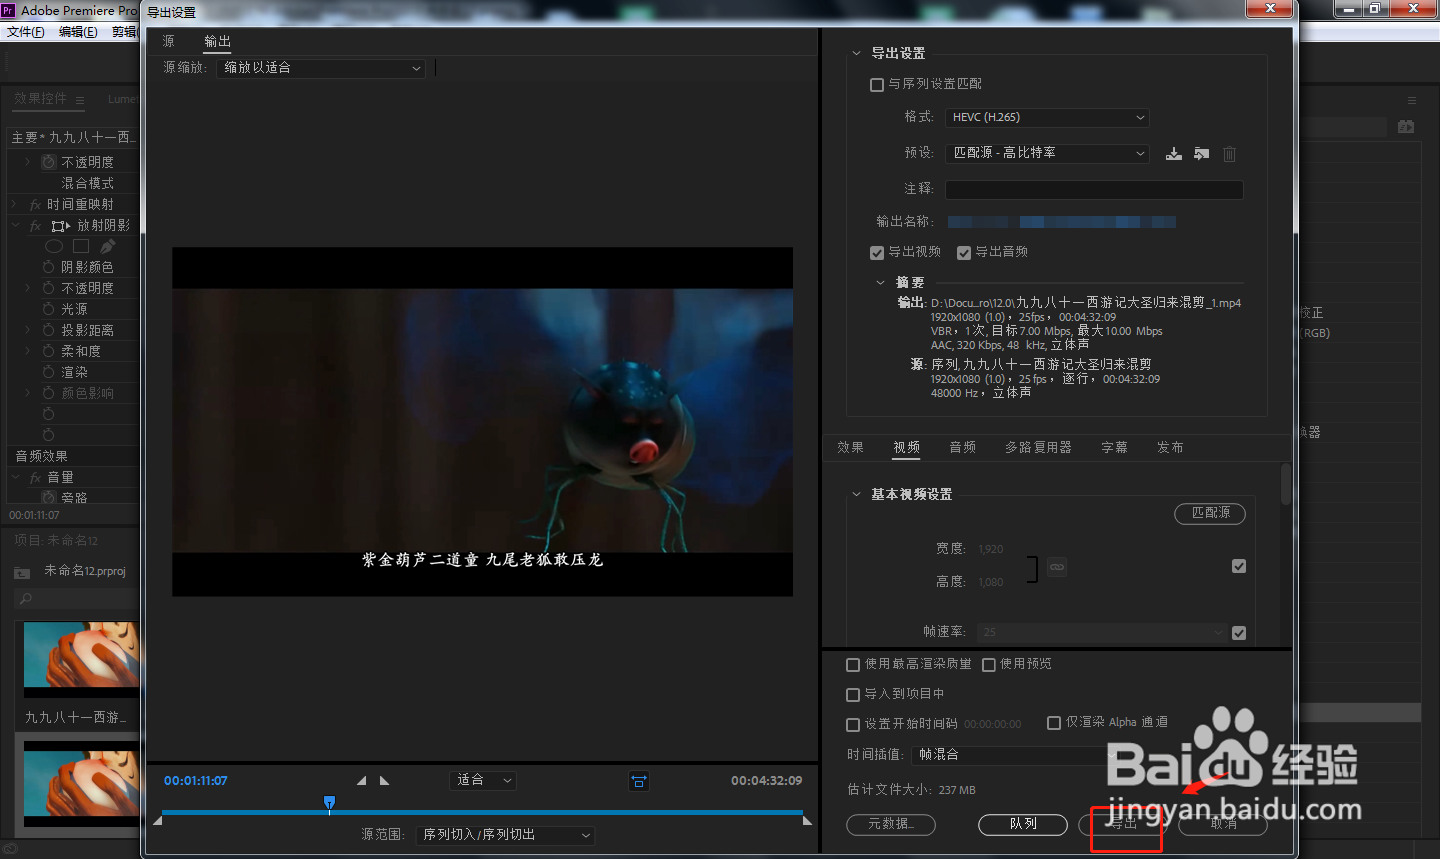Switch to the 输出 tab
Image resolution: width=1440 pixels, height=859 pixels.
[x=217, y=41]
